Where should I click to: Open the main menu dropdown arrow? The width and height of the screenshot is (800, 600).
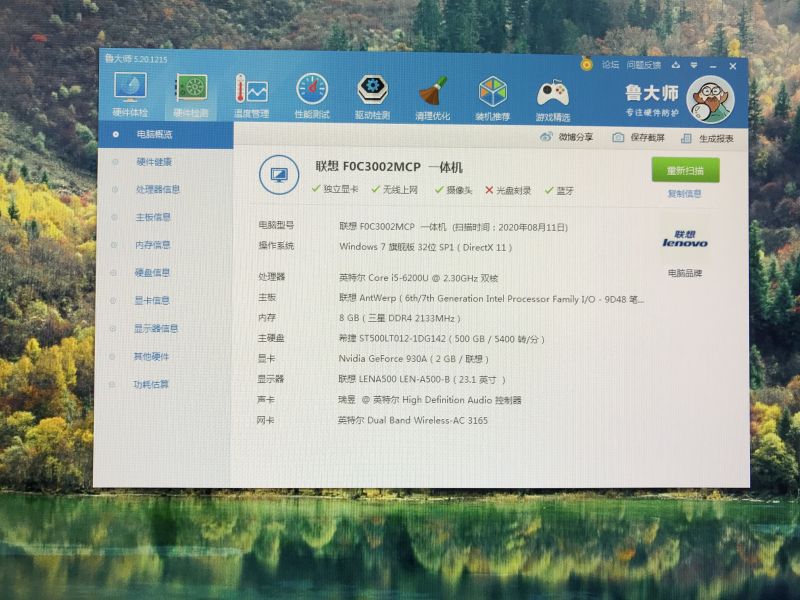(x=694, y=66)
